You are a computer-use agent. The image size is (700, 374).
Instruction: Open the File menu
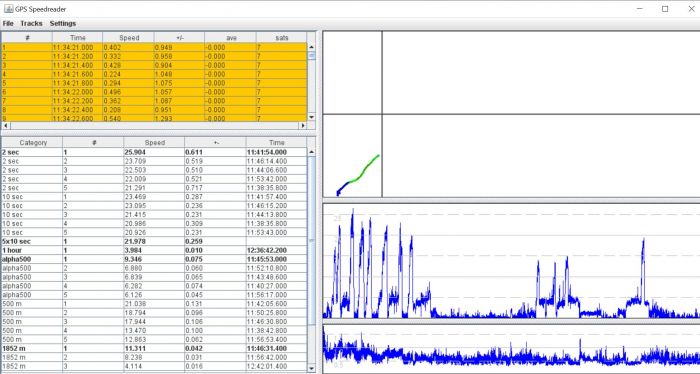pyautogui.click(x=8, y=23)
